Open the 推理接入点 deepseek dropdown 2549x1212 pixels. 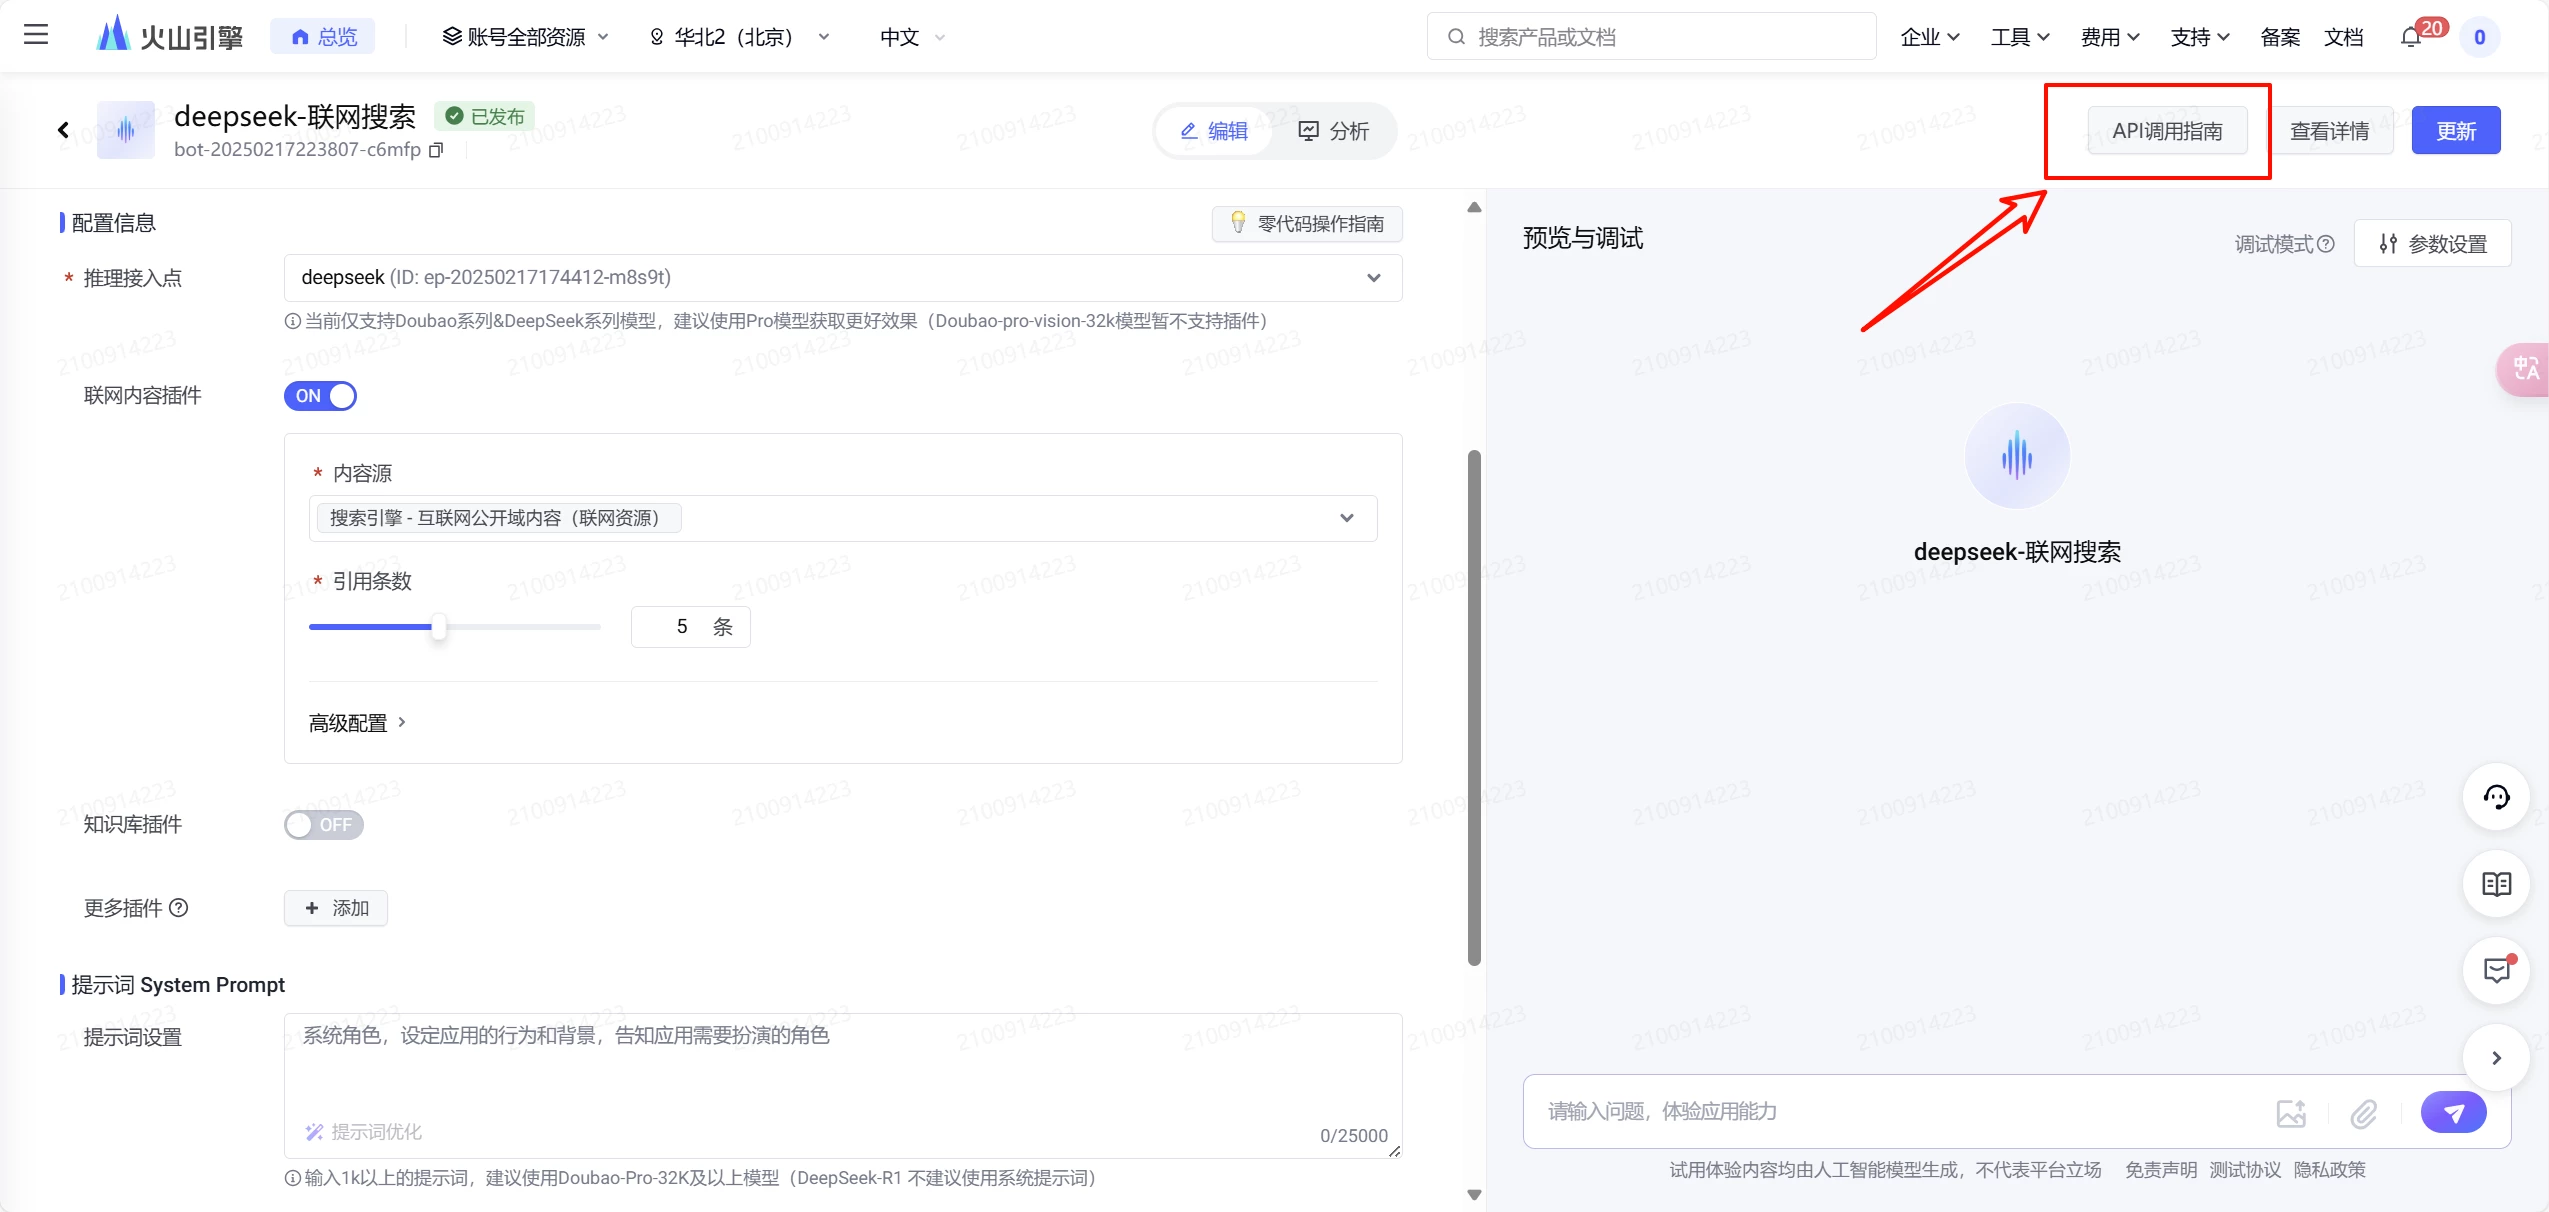coord(842,278)
